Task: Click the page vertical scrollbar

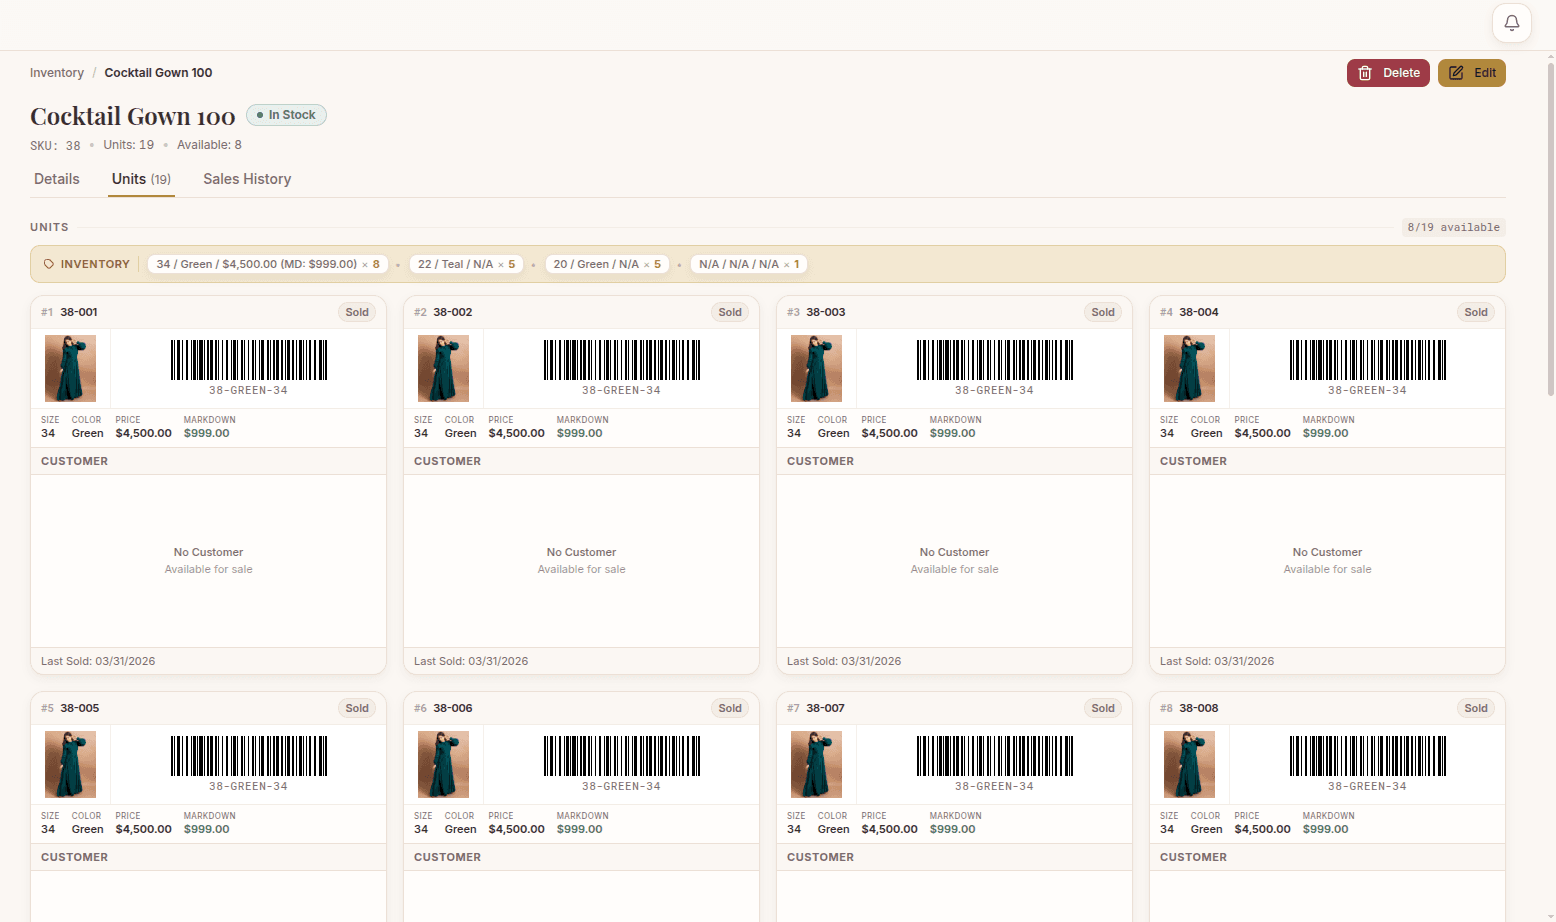Action: click(x=1551, y=230)
